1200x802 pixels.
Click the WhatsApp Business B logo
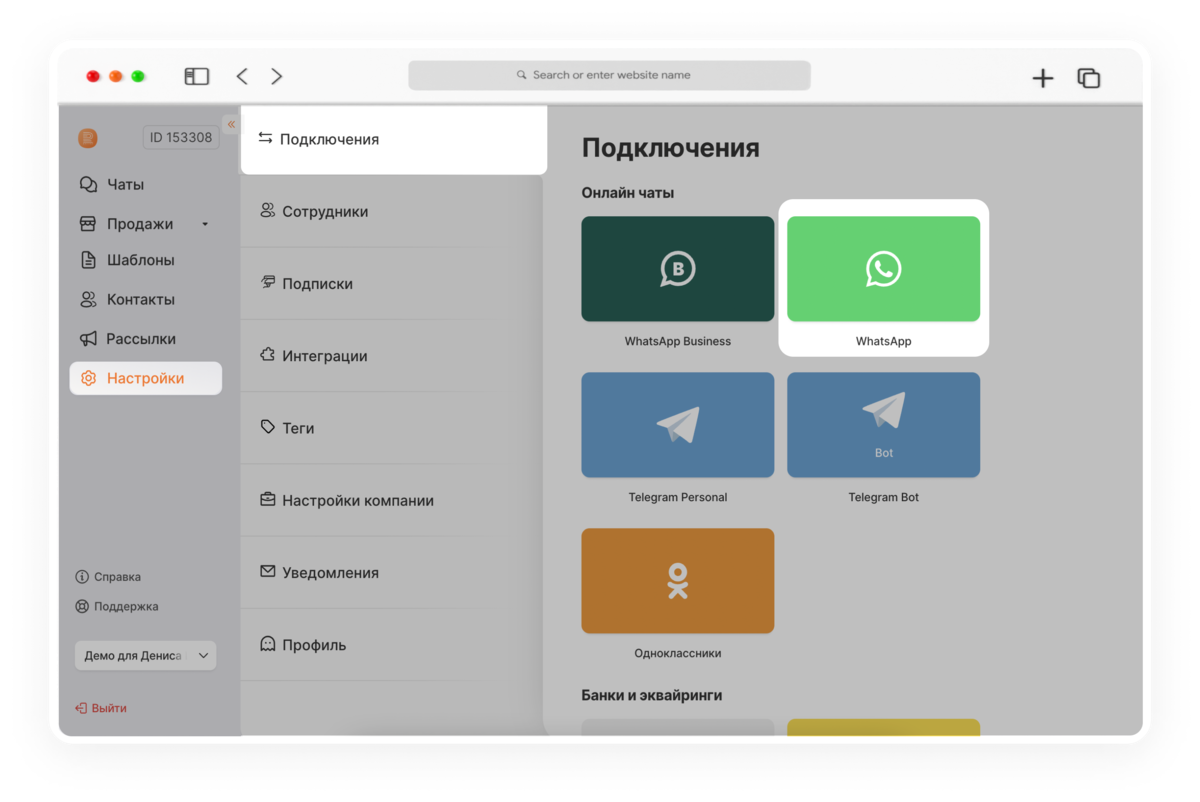pos(677,269)
